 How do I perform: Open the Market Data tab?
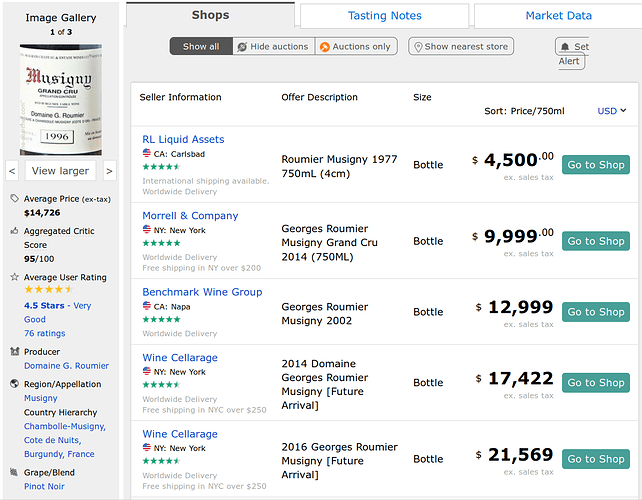[x=557, y=16]
